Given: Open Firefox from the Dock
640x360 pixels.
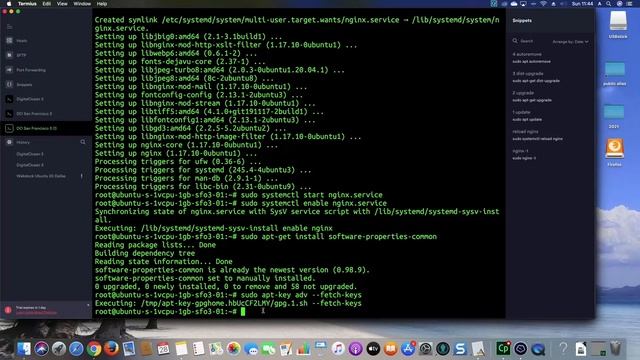Looking at the screenshot, I should [x=111, y=349].
